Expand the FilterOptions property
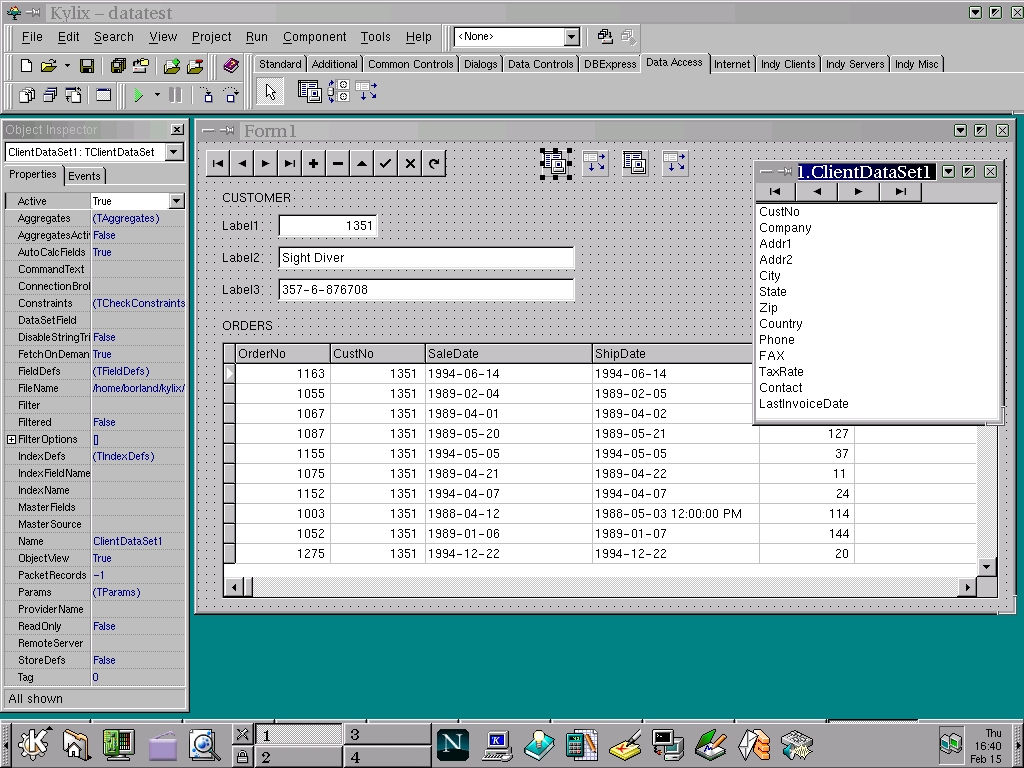Viewport: 1024px width, 768px height. pos(12,440)
